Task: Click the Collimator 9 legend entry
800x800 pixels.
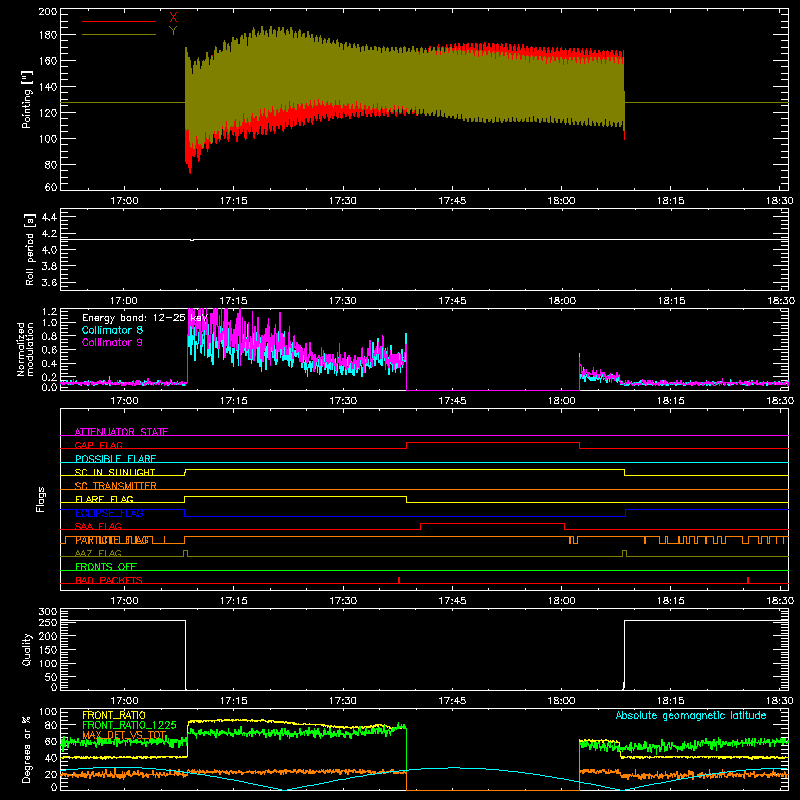Action: 112,342
